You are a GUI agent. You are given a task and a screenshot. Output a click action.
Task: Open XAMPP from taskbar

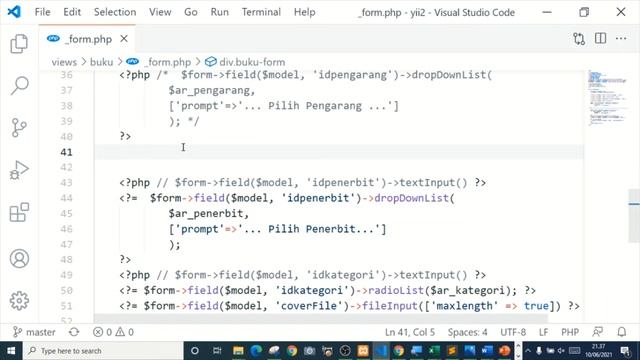click(363, 351)
